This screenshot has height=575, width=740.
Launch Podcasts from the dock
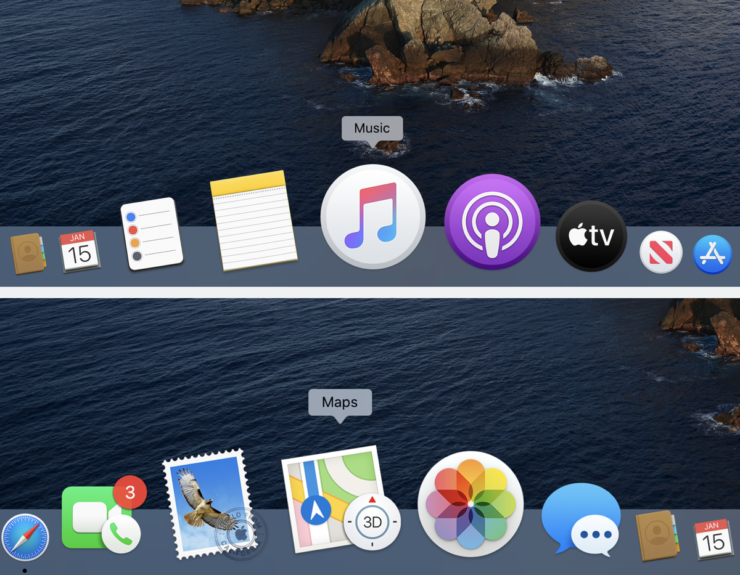tap(492, 221)
